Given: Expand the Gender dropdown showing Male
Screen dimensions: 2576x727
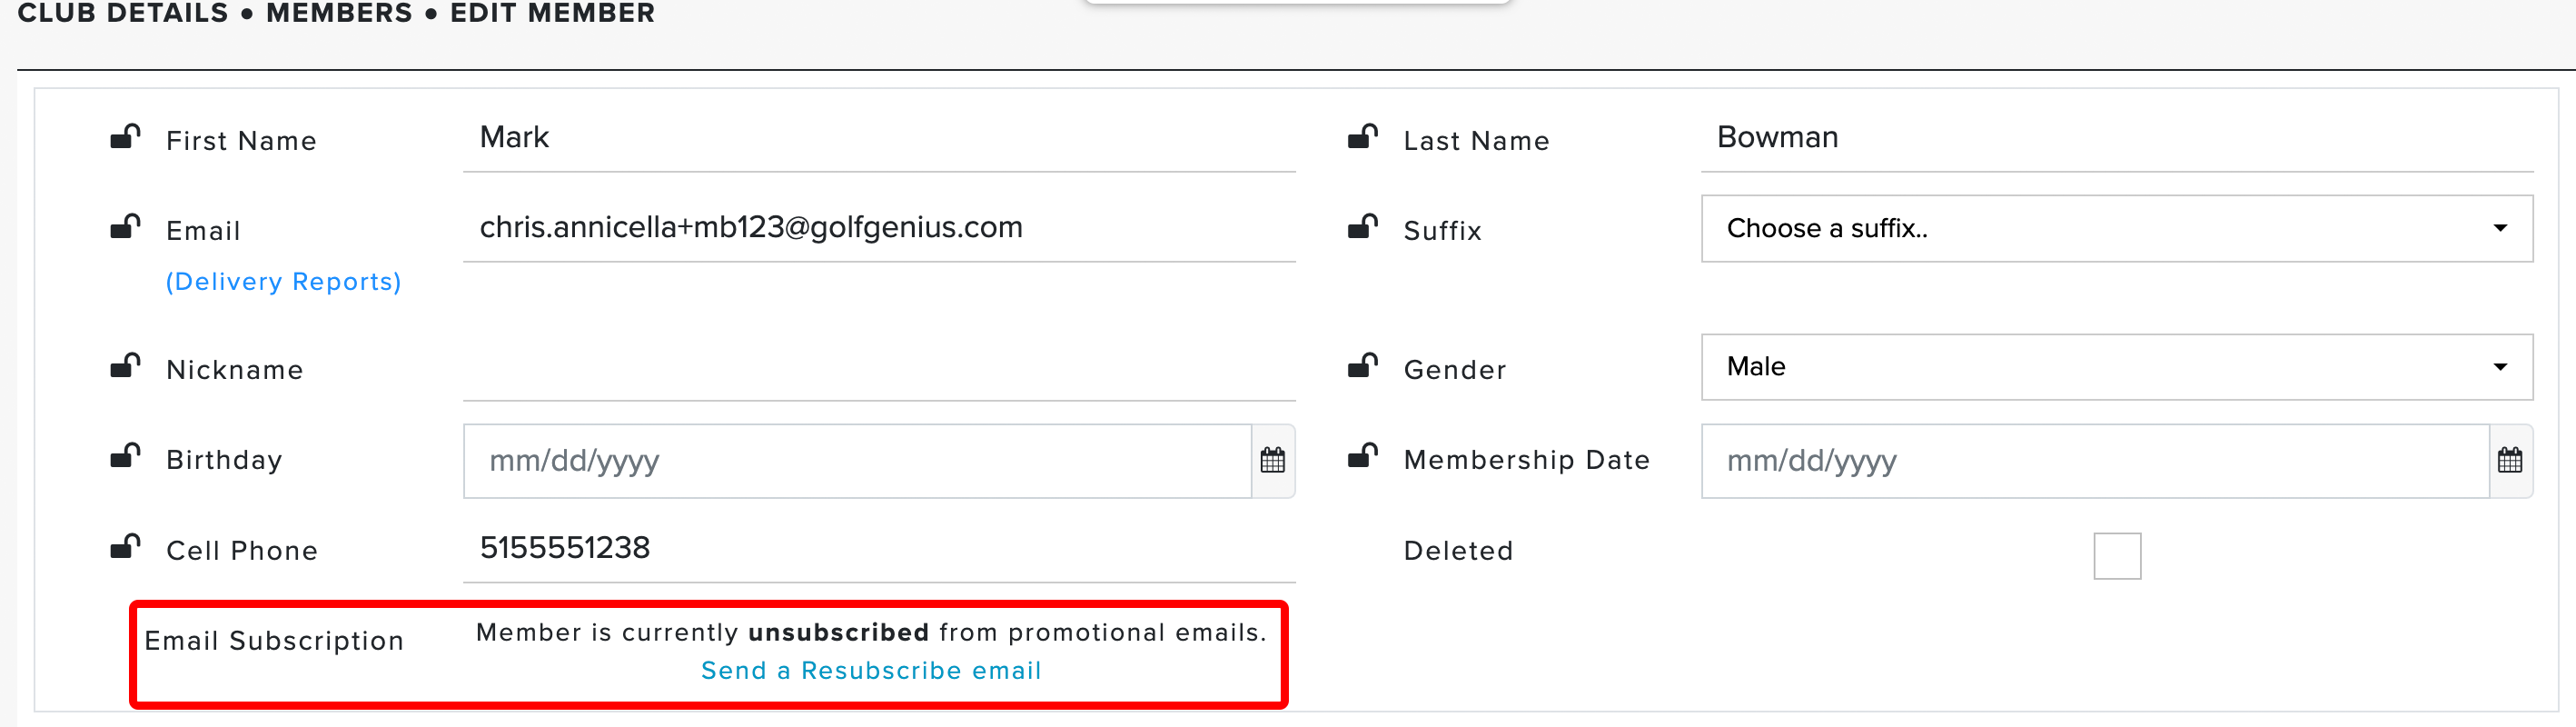Looking at the screenshot, I should coord(2116,367).
